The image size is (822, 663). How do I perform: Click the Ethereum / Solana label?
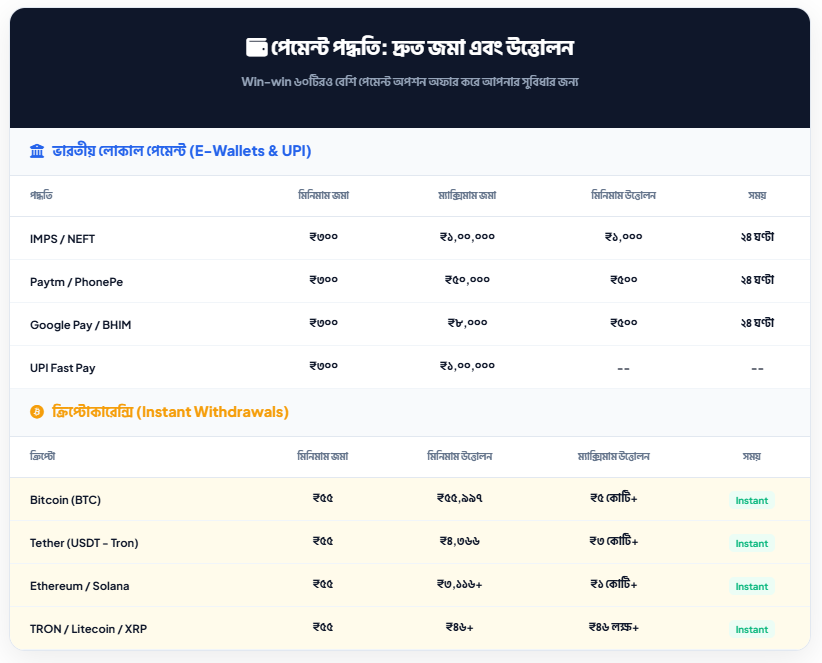(80, 586)
